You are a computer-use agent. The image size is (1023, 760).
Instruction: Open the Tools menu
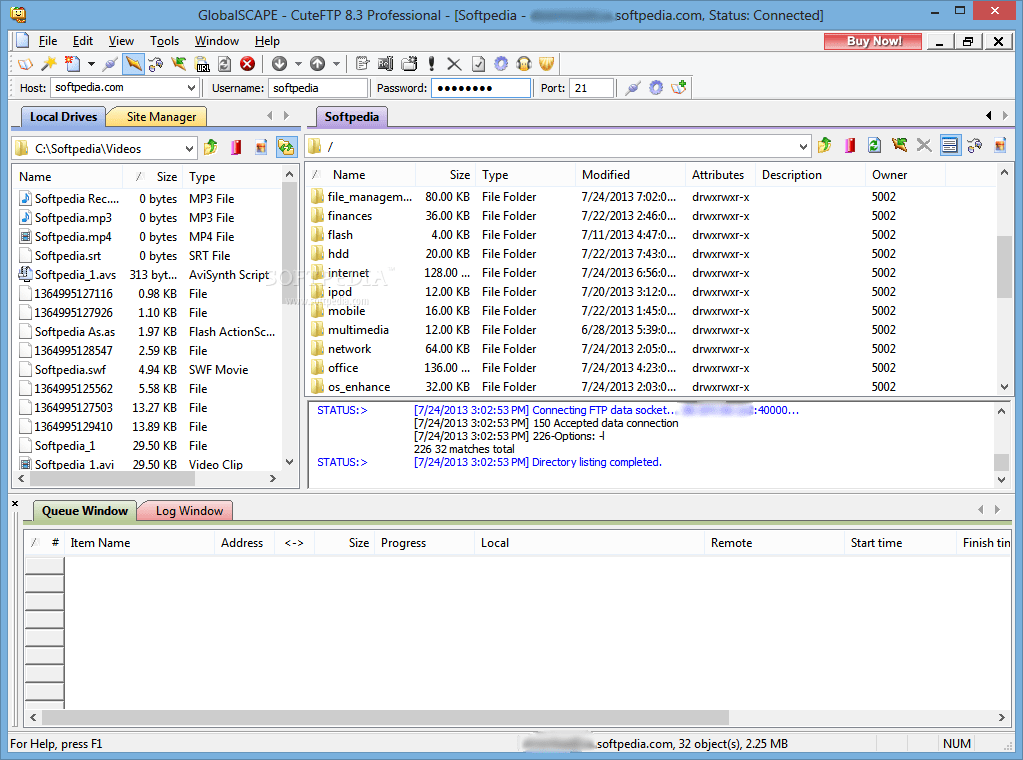point(164,41)
